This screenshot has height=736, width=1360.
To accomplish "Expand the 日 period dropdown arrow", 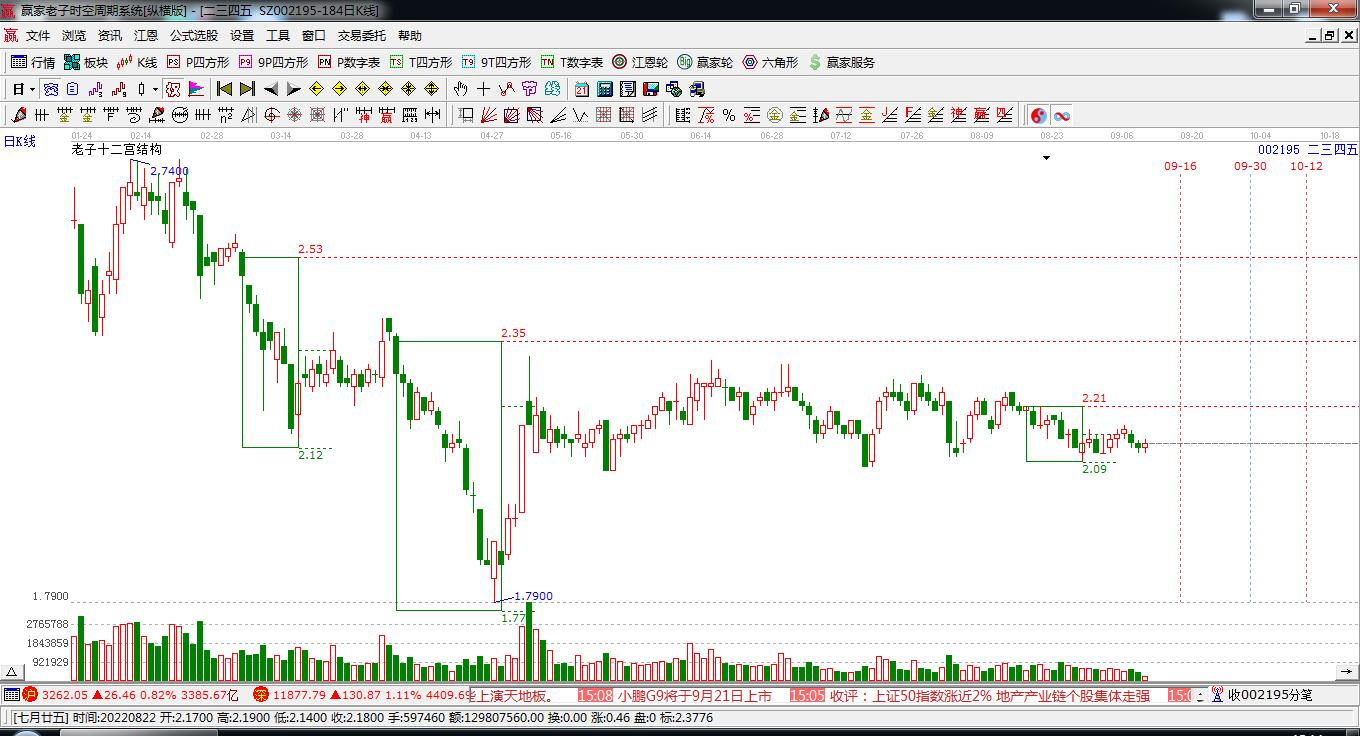I will 32,89.
